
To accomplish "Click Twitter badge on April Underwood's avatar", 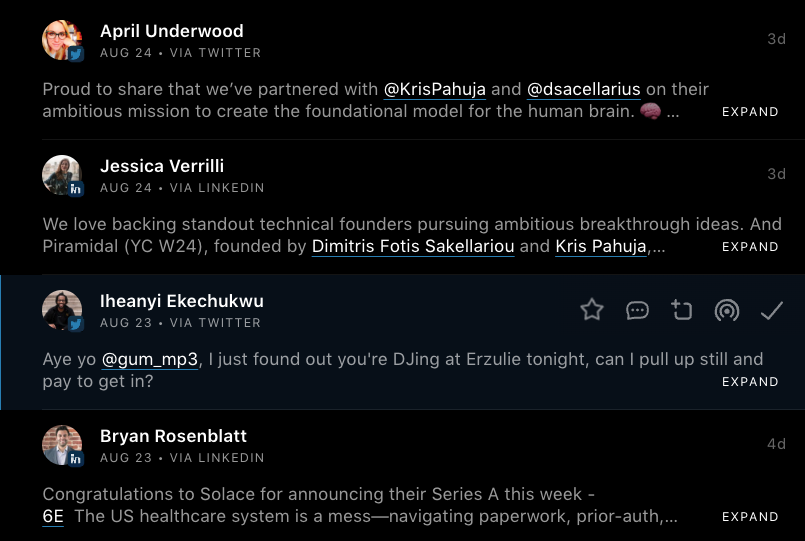I will click(75, 54).
